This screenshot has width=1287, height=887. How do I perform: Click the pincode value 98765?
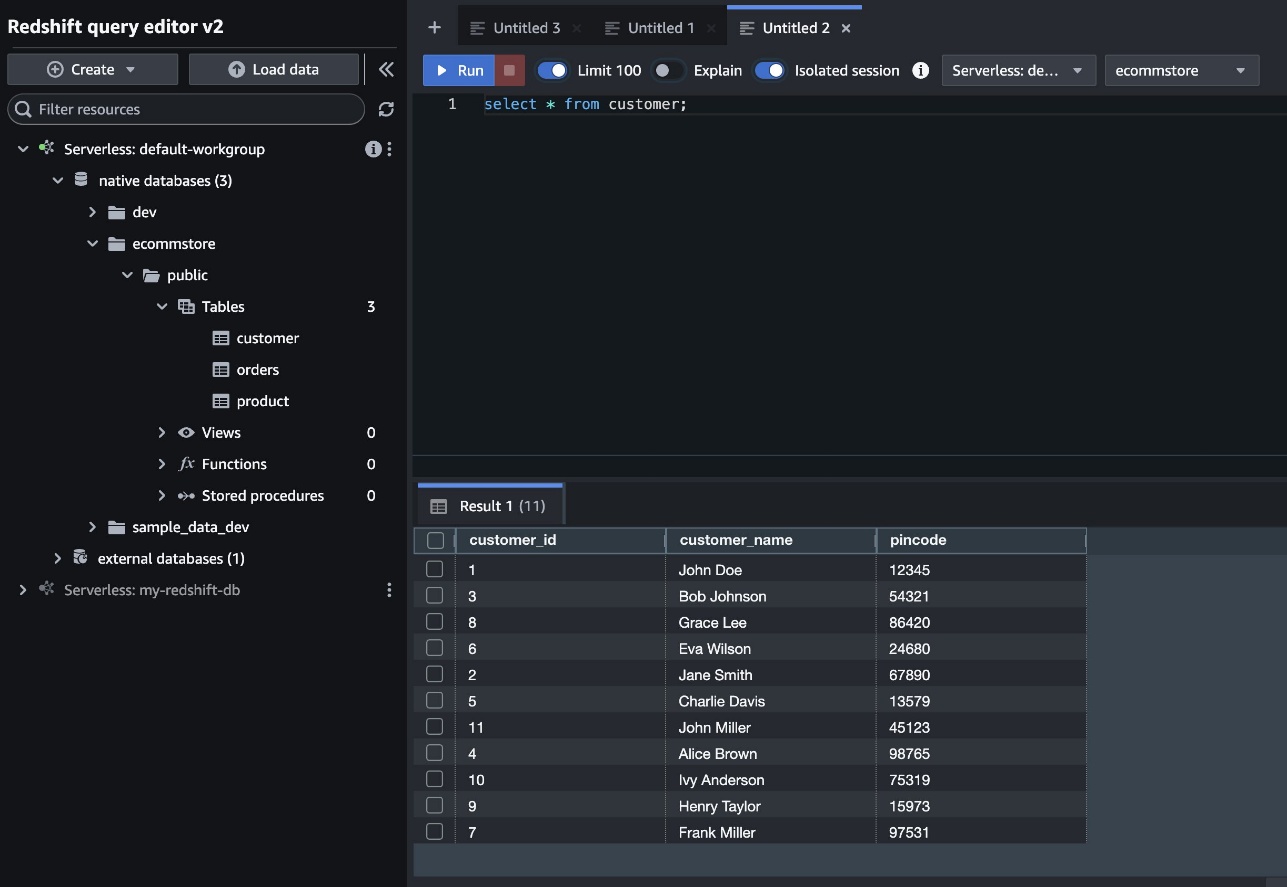pos(909,753)
